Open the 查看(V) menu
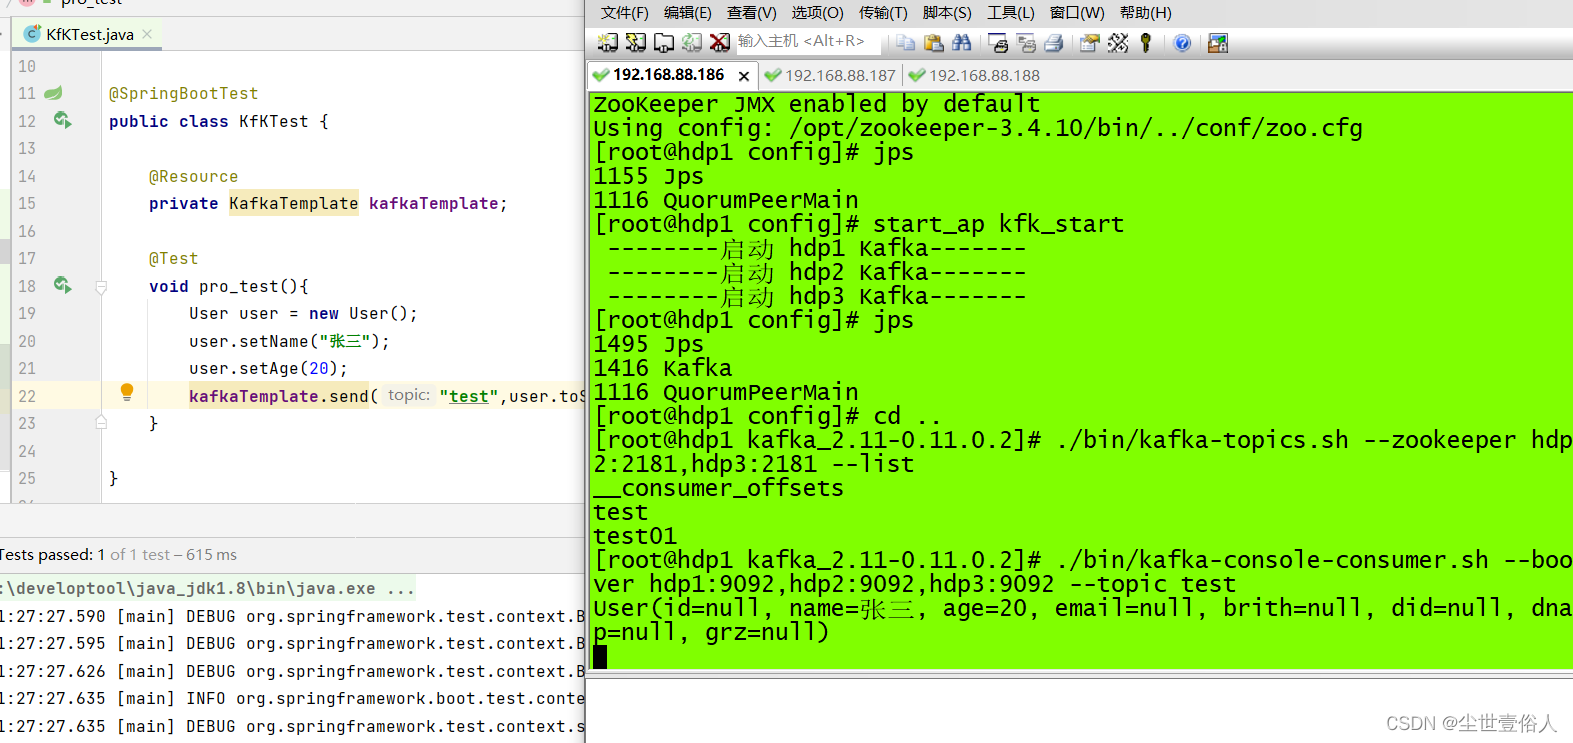This screenshot has width=1573, height=743. click(x=751, y=13)
